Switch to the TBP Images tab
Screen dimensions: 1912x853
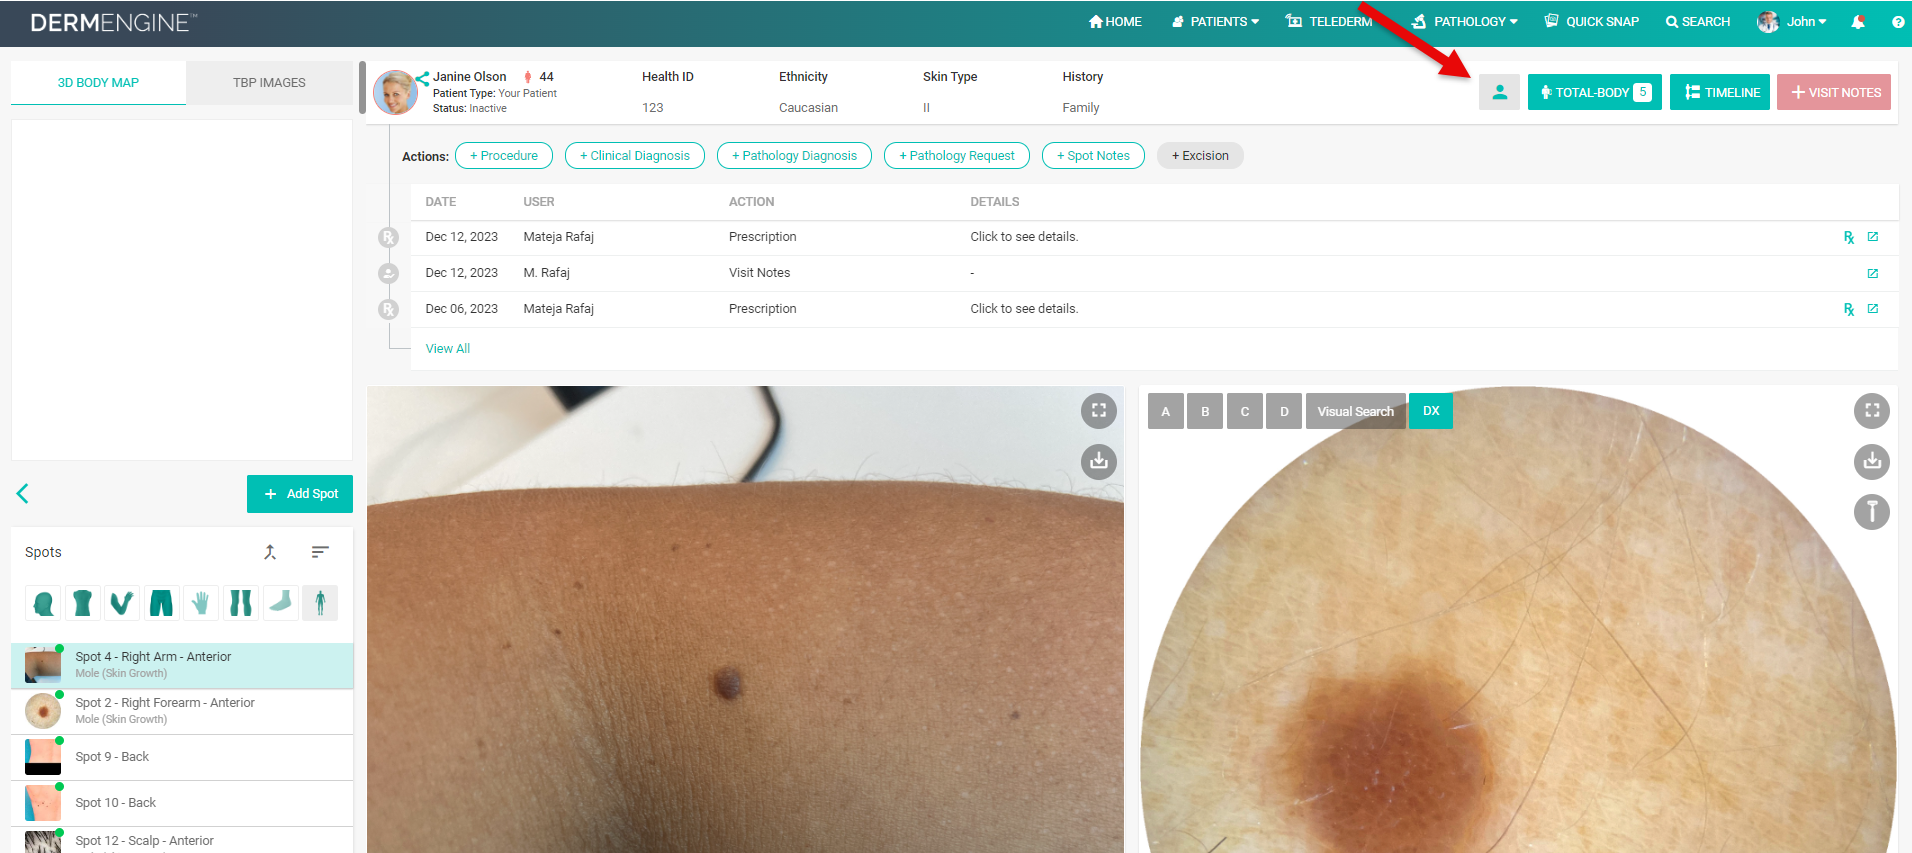pos(270,83)
